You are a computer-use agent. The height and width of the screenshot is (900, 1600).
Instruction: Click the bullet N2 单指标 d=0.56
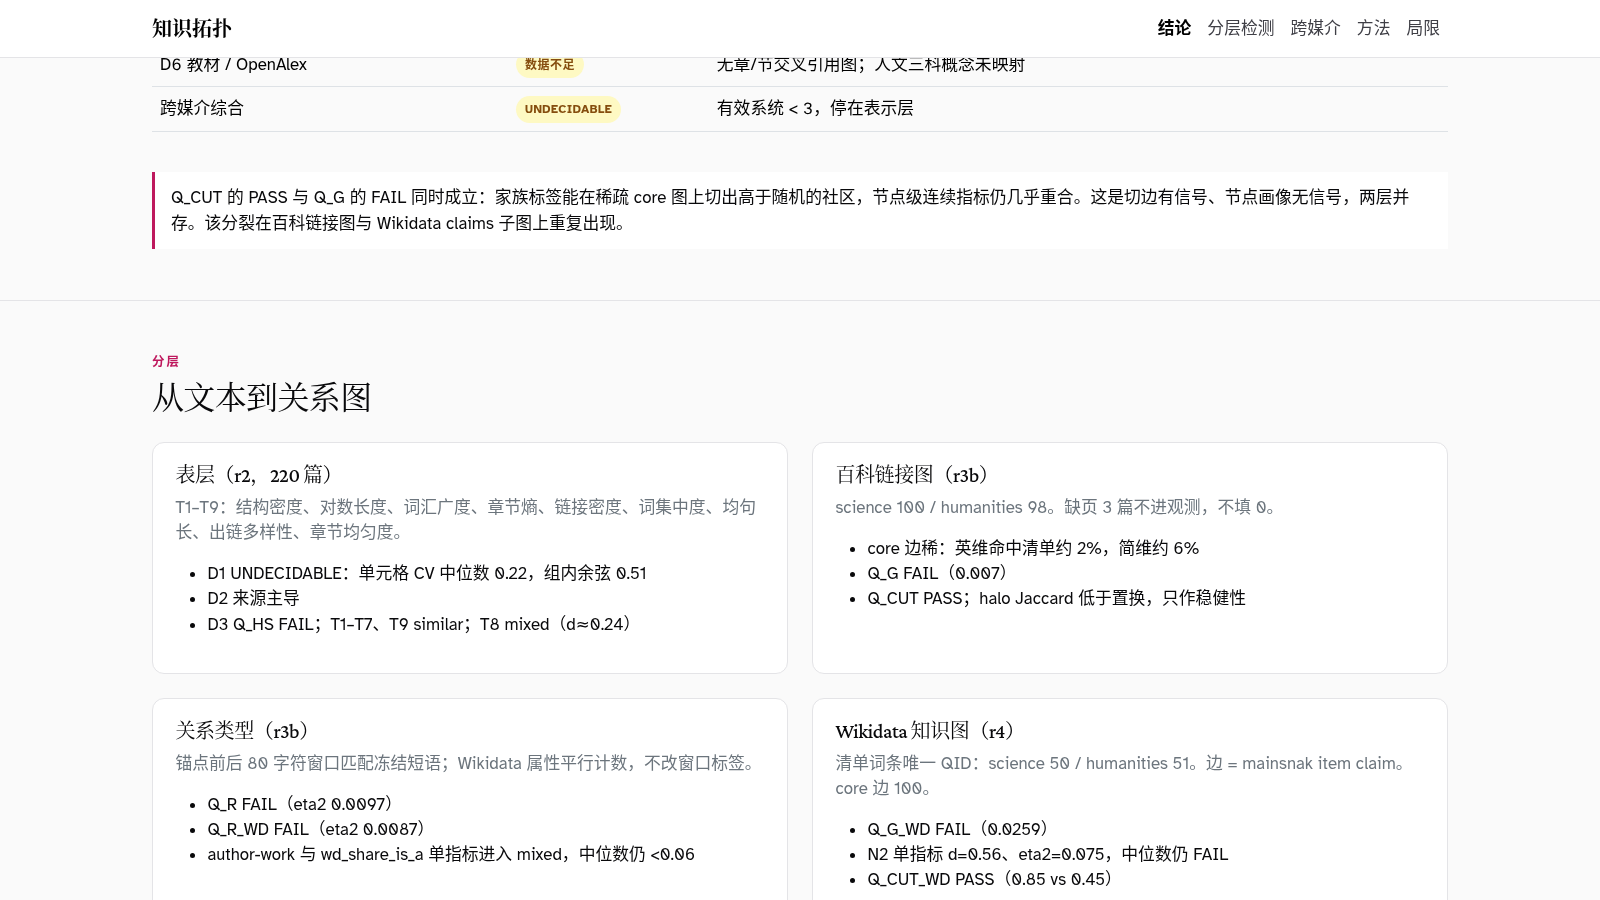1048,854
